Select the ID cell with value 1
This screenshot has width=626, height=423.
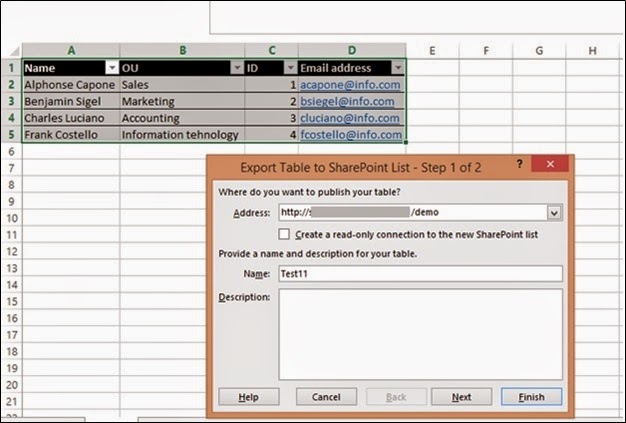point(272,85)
